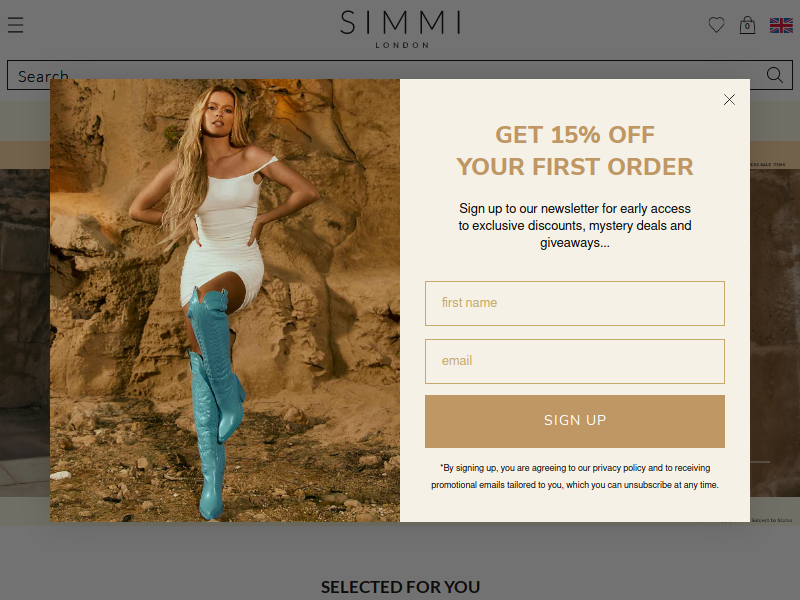Viewport: 800px width, 600px height.
Task: Click the carousel progress line on right banner
Action: click(760, 462)
